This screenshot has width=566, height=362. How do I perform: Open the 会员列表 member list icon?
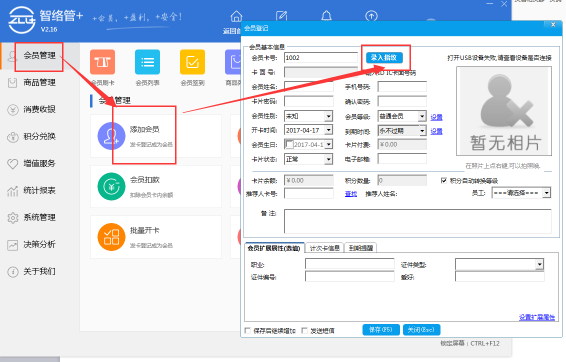click(x=147, y=62)
